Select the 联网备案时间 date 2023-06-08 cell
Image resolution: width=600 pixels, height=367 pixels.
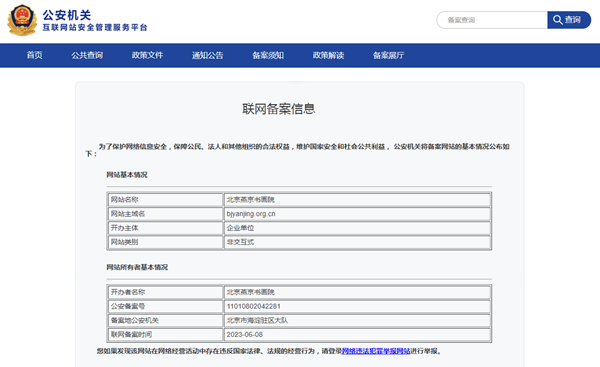point(357,334)
